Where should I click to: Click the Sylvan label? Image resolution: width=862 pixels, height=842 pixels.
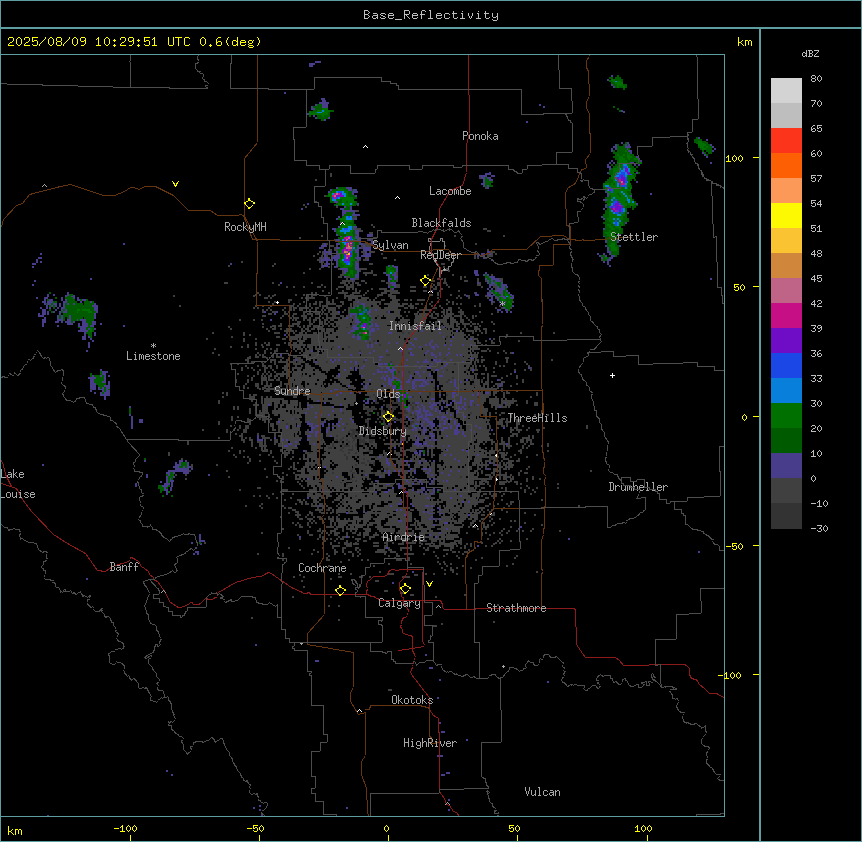pos(390,245)
